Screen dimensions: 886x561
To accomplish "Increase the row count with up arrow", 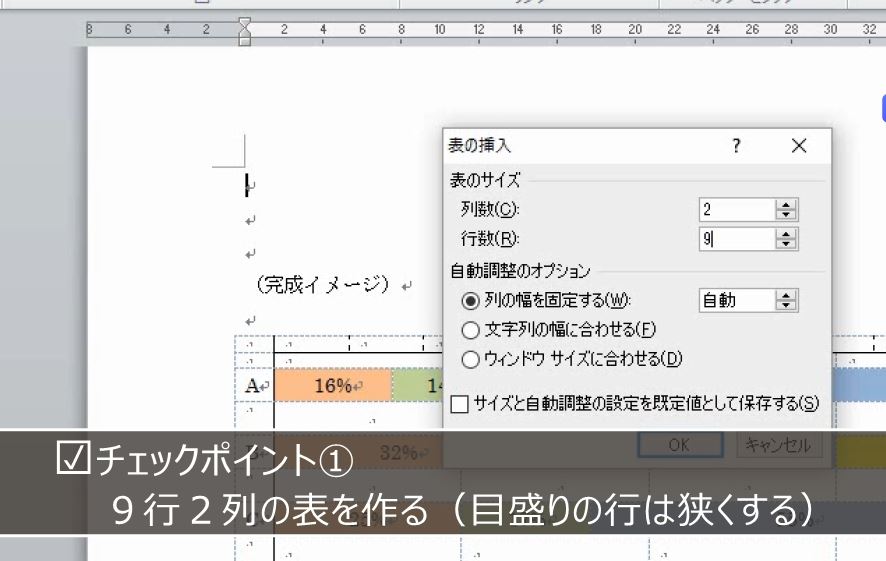I will [x=786, y=234].
